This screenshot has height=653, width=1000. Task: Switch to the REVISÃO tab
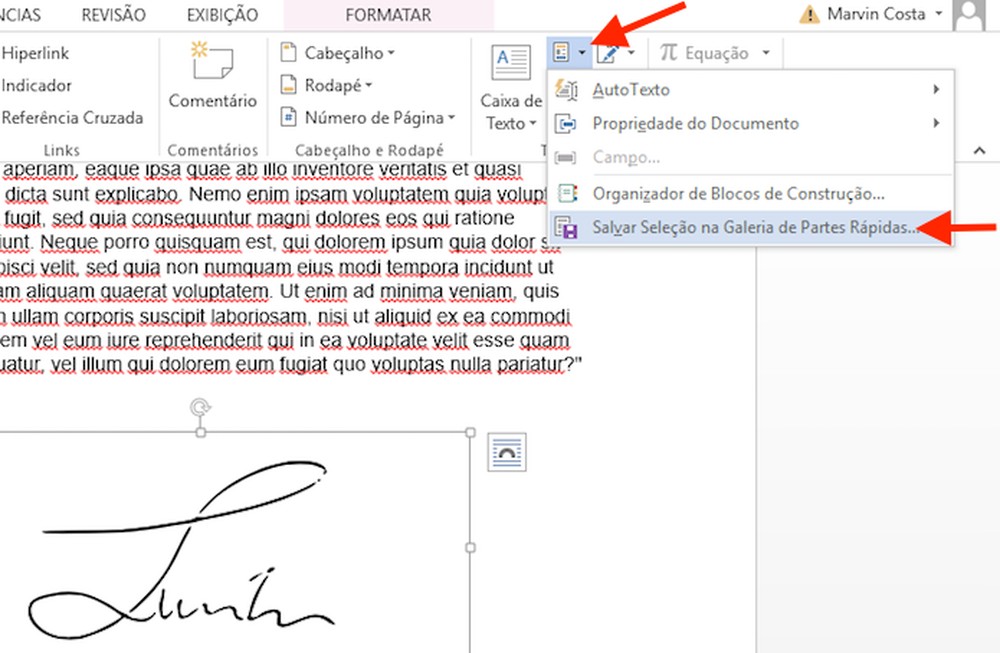click(113, 14)
